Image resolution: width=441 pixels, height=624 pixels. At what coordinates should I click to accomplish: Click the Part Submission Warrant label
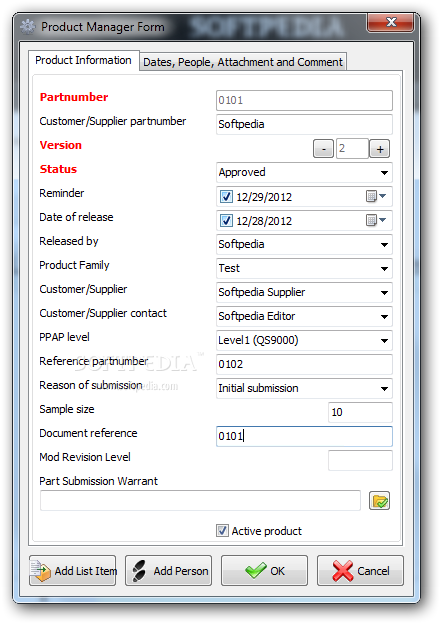tap(99, 481)
